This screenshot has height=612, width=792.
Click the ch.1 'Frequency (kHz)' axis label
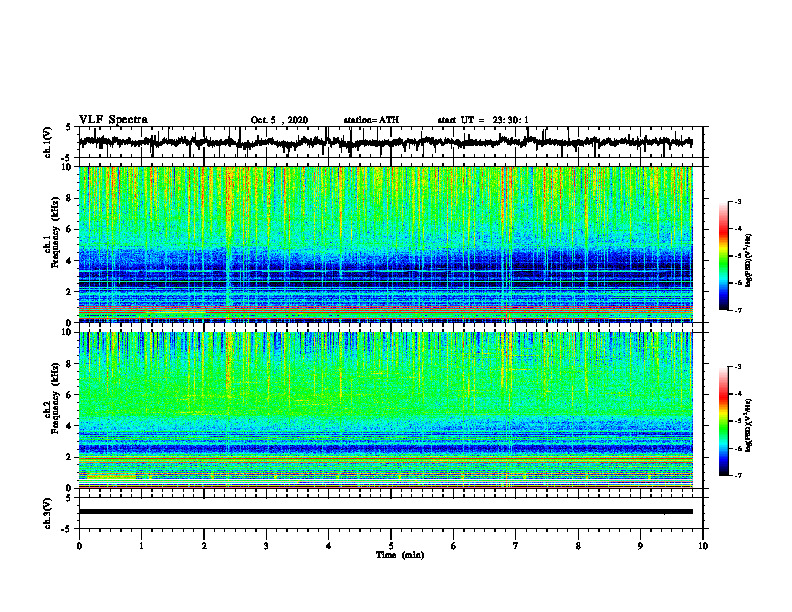pyautogui.click(x=56, y=233)
